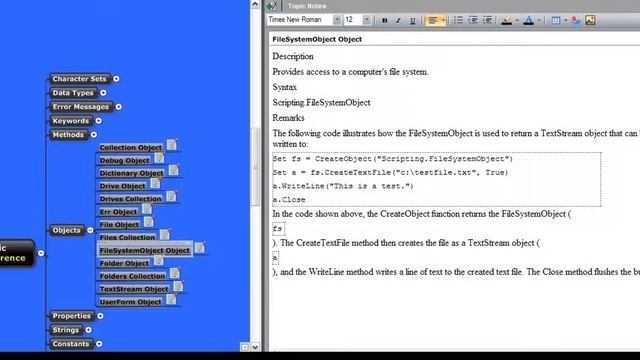Select the Folder Object topic
The image size is (640, 360).
click(124, 263)
